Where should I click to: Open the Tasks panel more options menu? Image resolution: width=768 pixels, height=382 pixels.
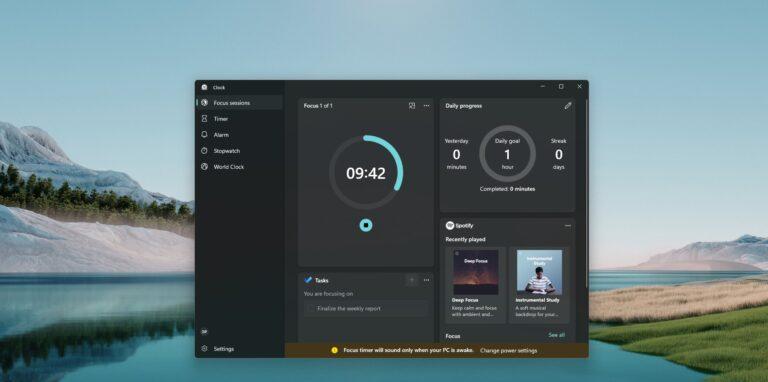(x=426, y=280)
